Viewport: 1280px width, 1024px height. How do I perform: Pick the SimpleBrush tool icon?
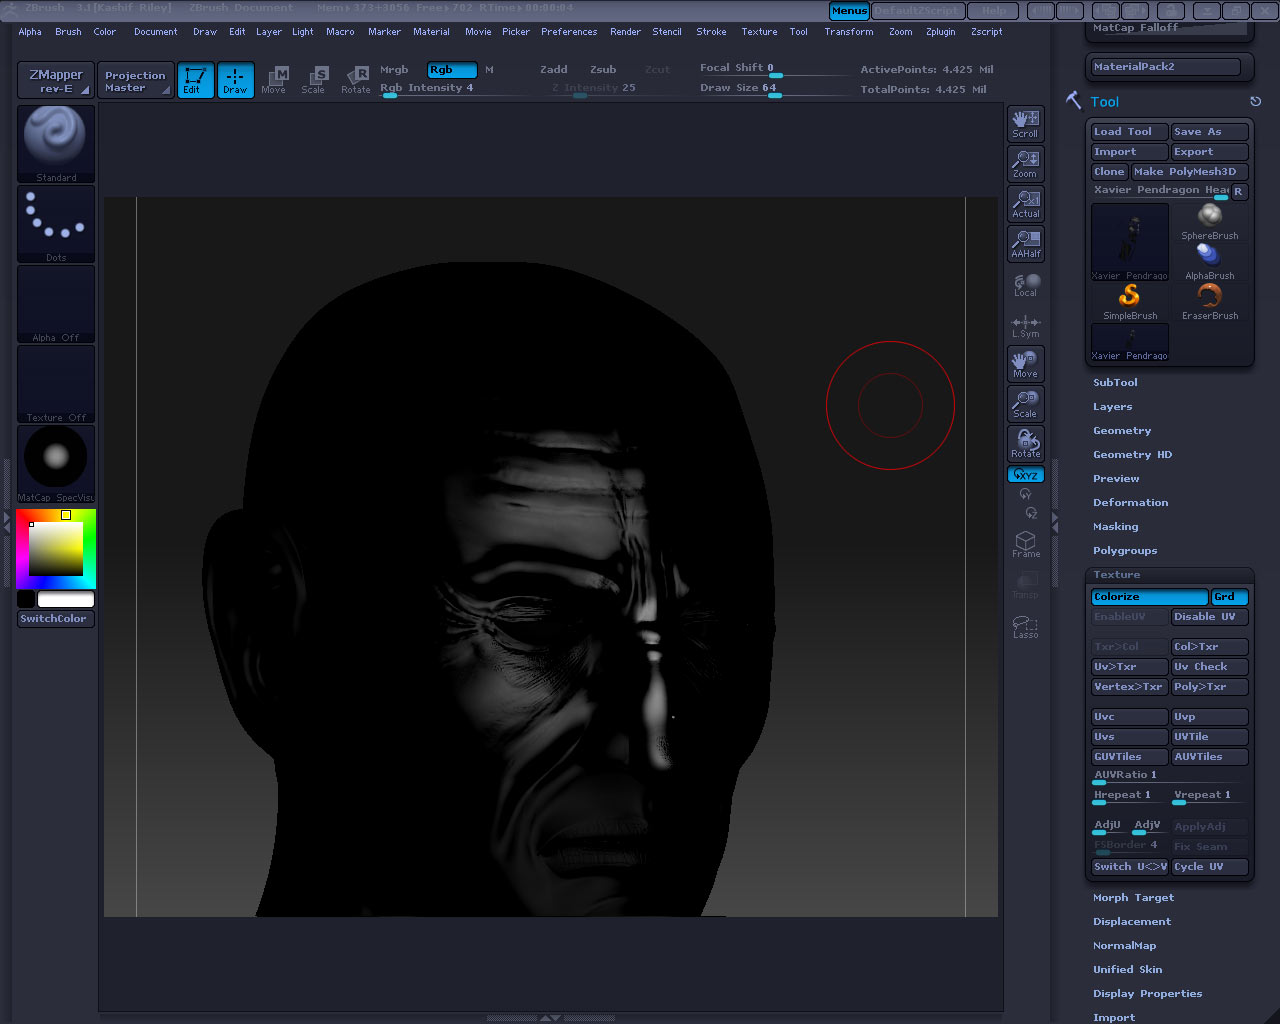point(1130,301)
